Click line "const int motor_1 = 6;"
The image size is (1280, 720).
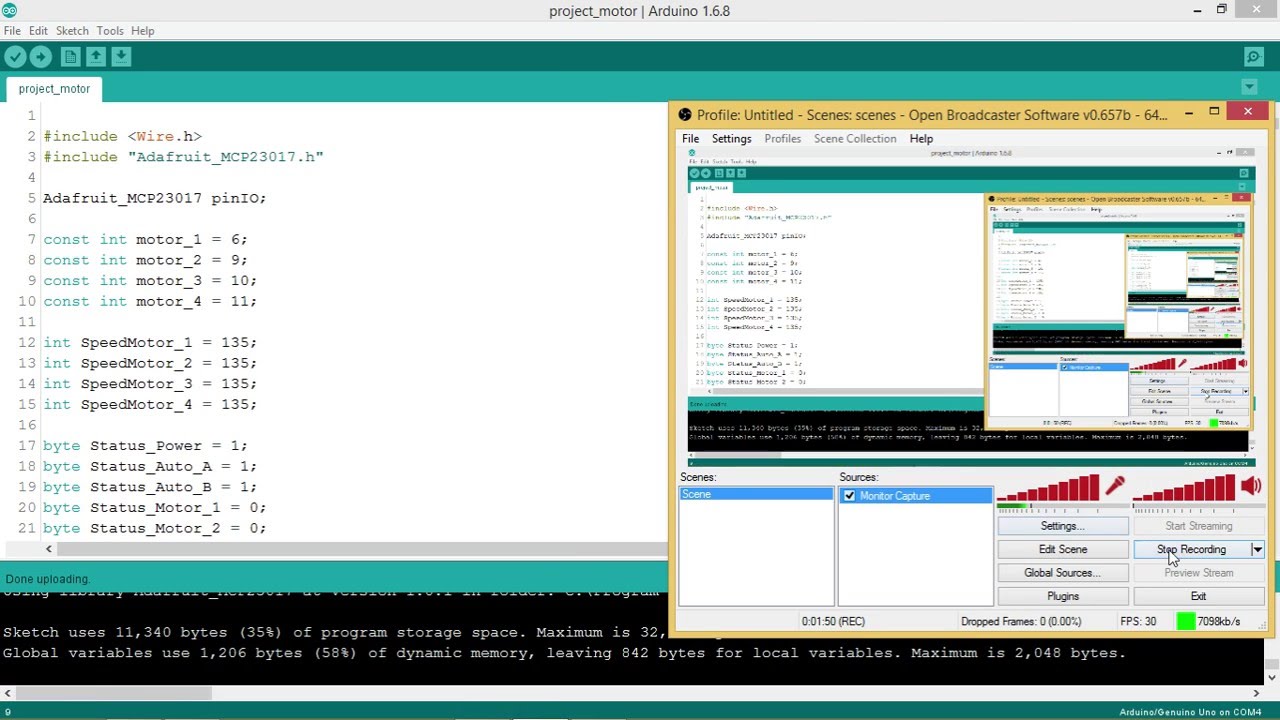point(145,239)
